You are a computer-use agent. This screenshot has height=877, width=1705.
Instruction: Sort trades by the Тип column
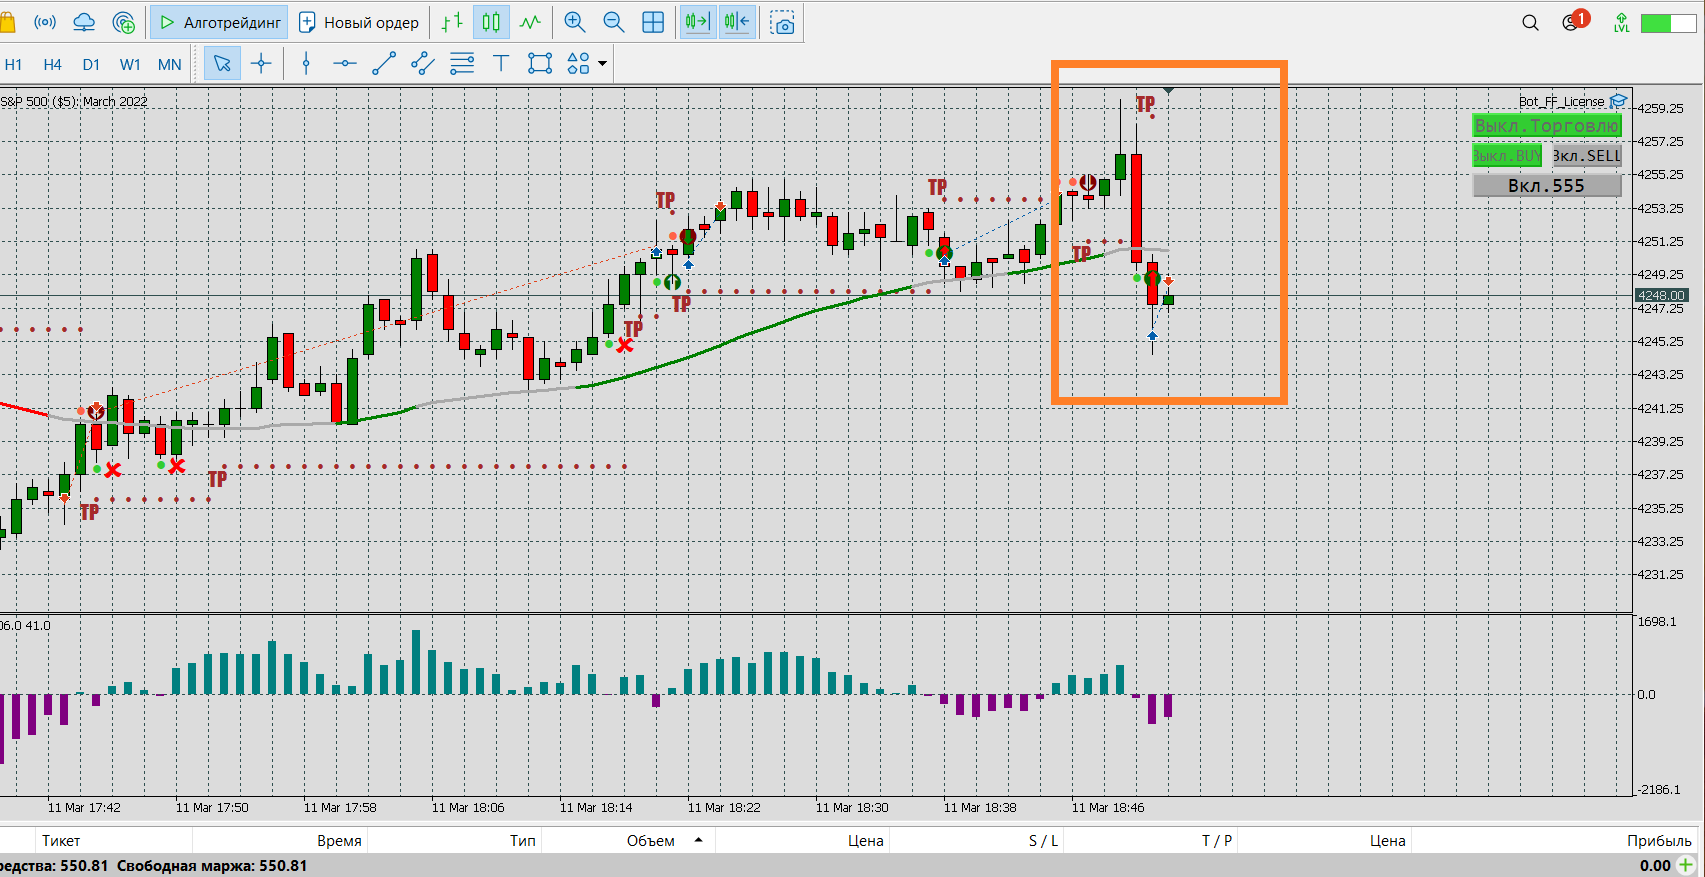pyautogui.click(x=523, y=841)
